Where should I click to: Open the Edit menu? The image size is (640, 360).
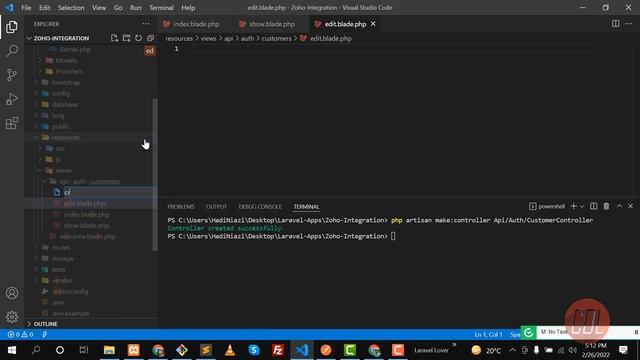click(44, 8)
